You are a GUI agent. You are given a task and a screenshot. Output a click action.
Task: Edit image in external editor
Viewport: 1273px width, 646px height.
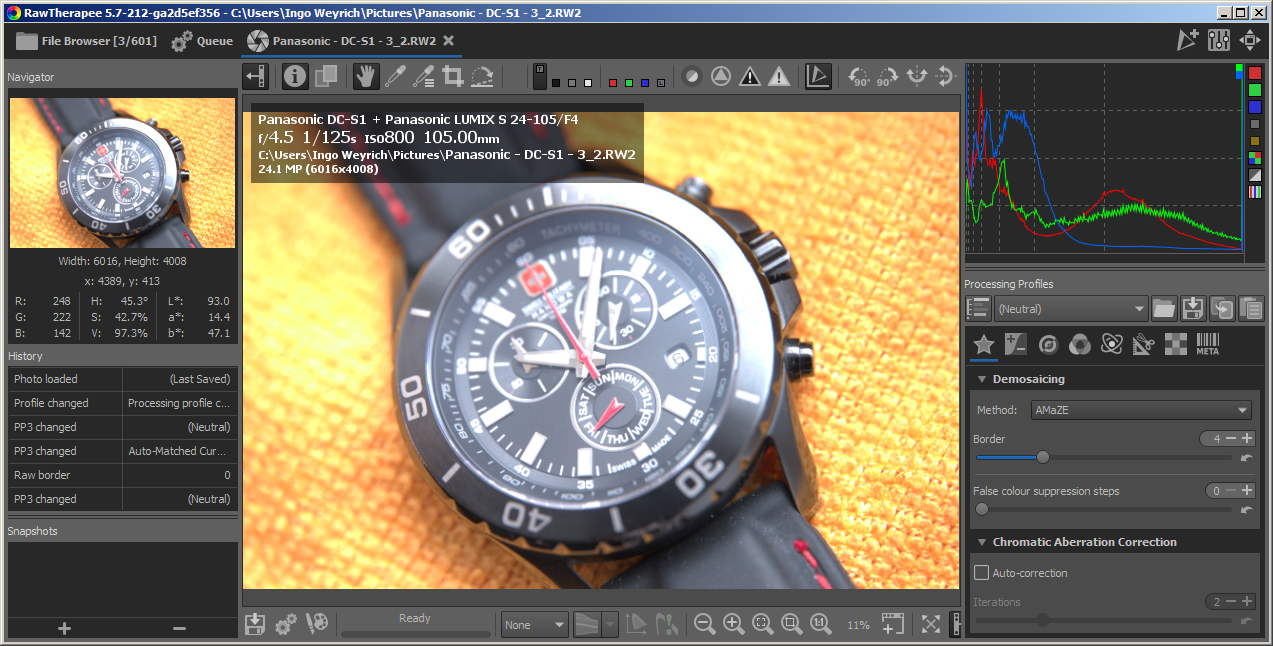click(317, 624)
